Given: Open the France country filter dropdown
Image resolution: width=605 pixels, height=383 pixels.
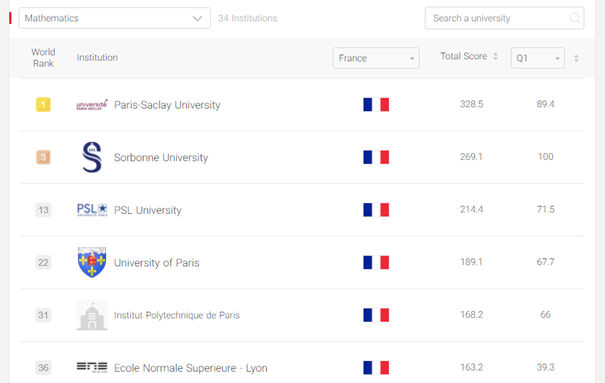Looking at the screenshot, I should (x=376, y=58).
